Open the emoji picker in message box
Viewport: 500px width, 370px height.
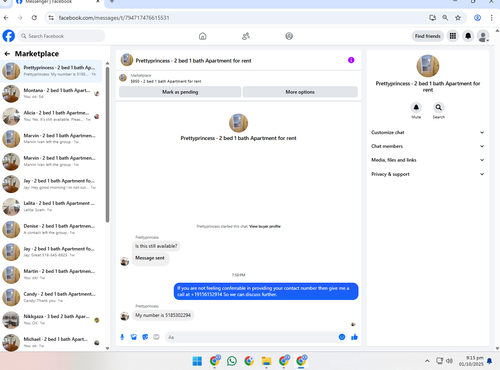coord(342,337)
